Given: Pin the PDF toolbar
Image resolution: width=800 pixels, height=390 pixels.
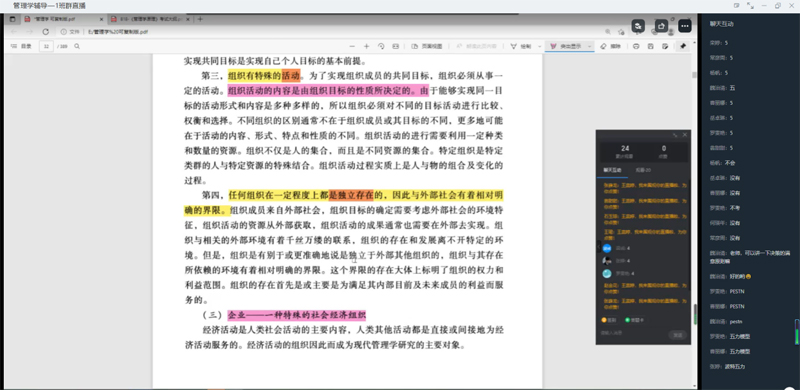Looking at the screenshot, I should pyautogui.click(x=683, y=46).
